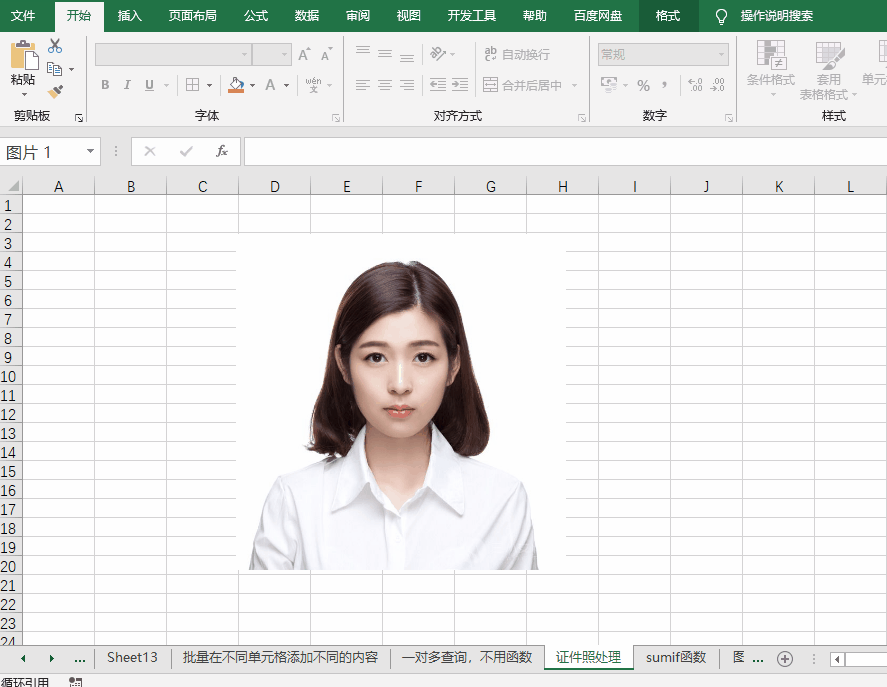Apply comma style
The height and width of the screenshot is (687, 887).
click(665, 85)
